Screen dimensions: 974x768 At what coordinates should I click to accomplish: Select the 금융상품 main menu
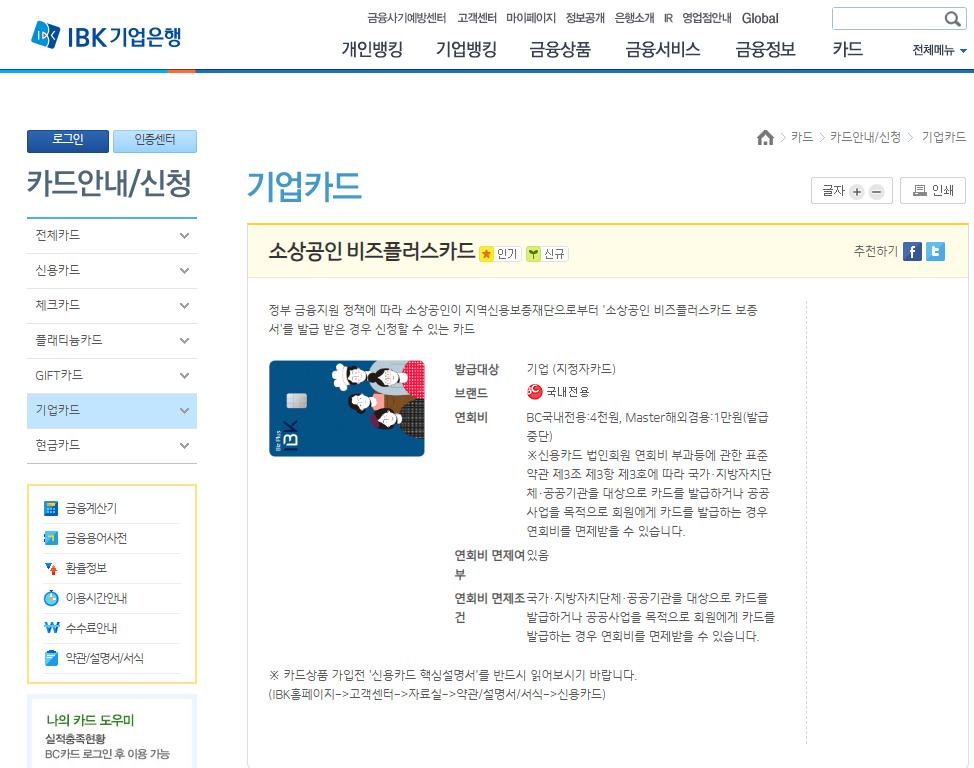click(x=560, y=49)
